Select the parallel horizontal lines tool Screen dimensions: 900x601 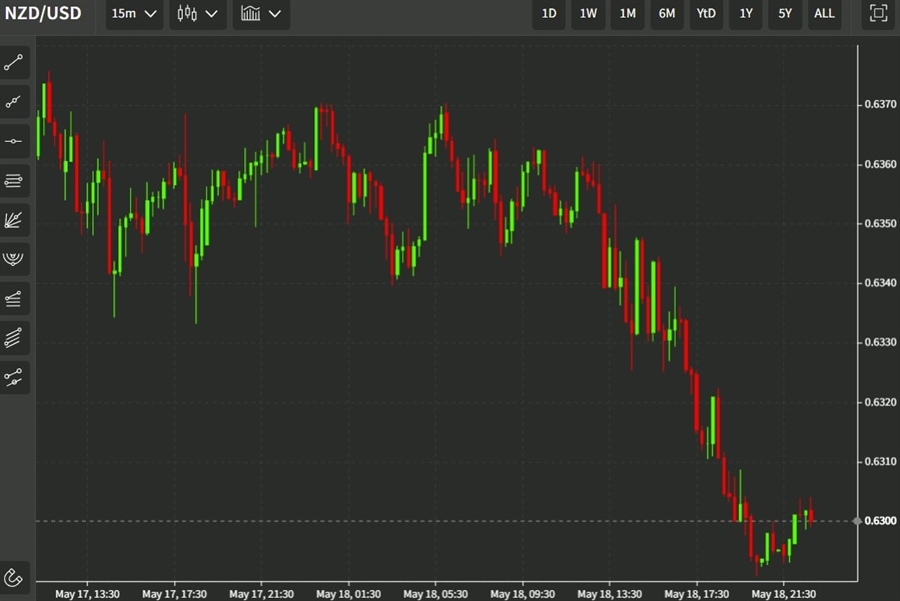click(x=14, y=181)
